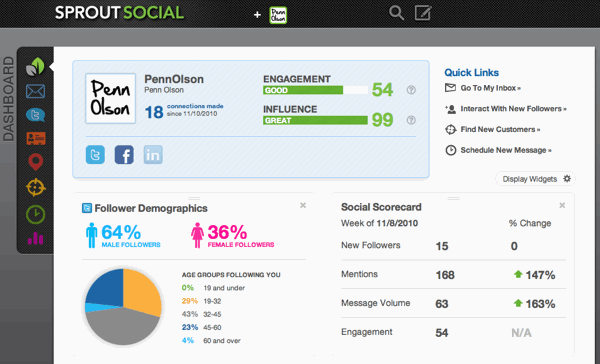
Task: Open the yellow crosshair discovery sidebar icon
Action: point(36,188)
